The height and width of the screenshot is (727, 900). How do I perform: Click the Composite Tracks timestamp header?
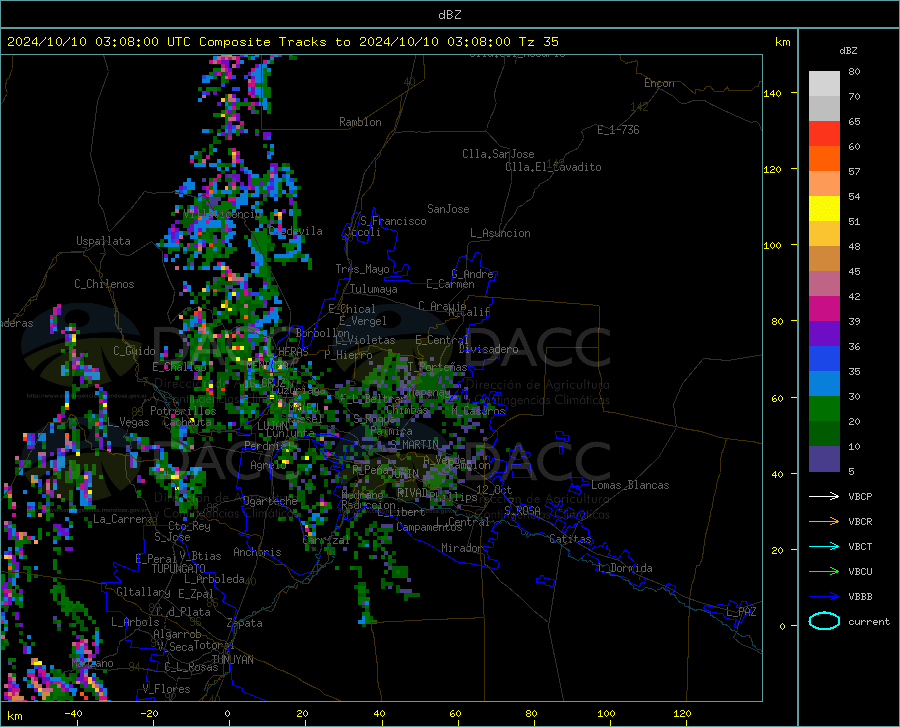(282, 41)
